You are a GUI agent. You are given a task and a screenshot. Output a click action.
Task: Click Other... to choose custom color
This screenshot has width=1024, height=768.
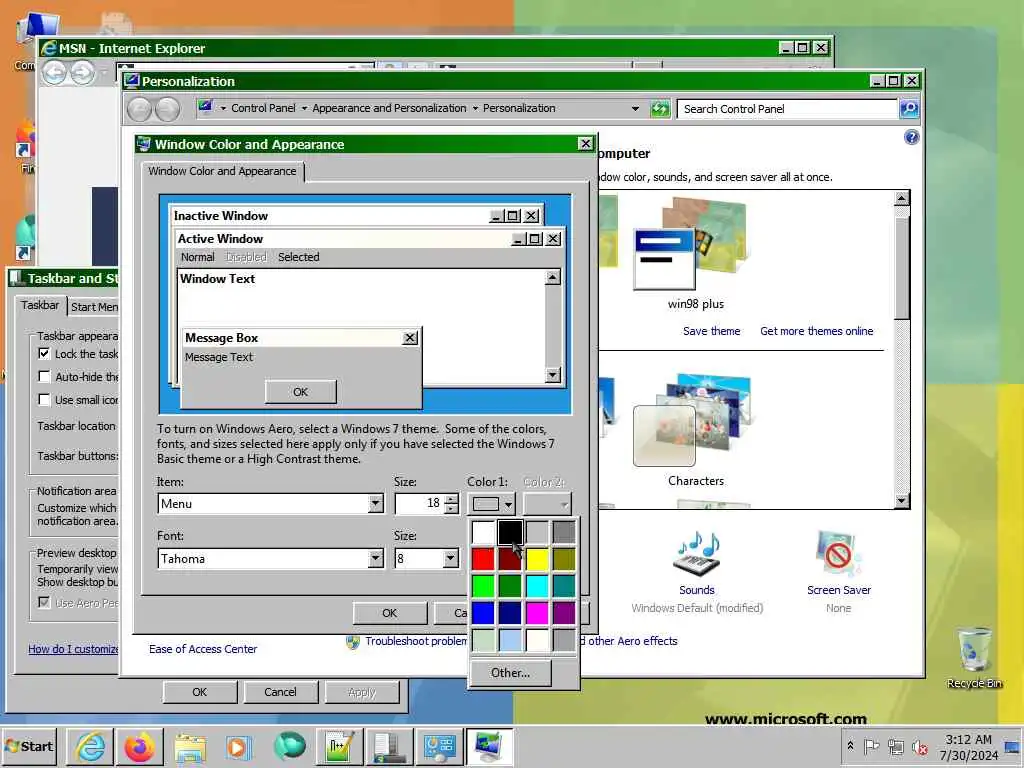click(x=510, y=673)
